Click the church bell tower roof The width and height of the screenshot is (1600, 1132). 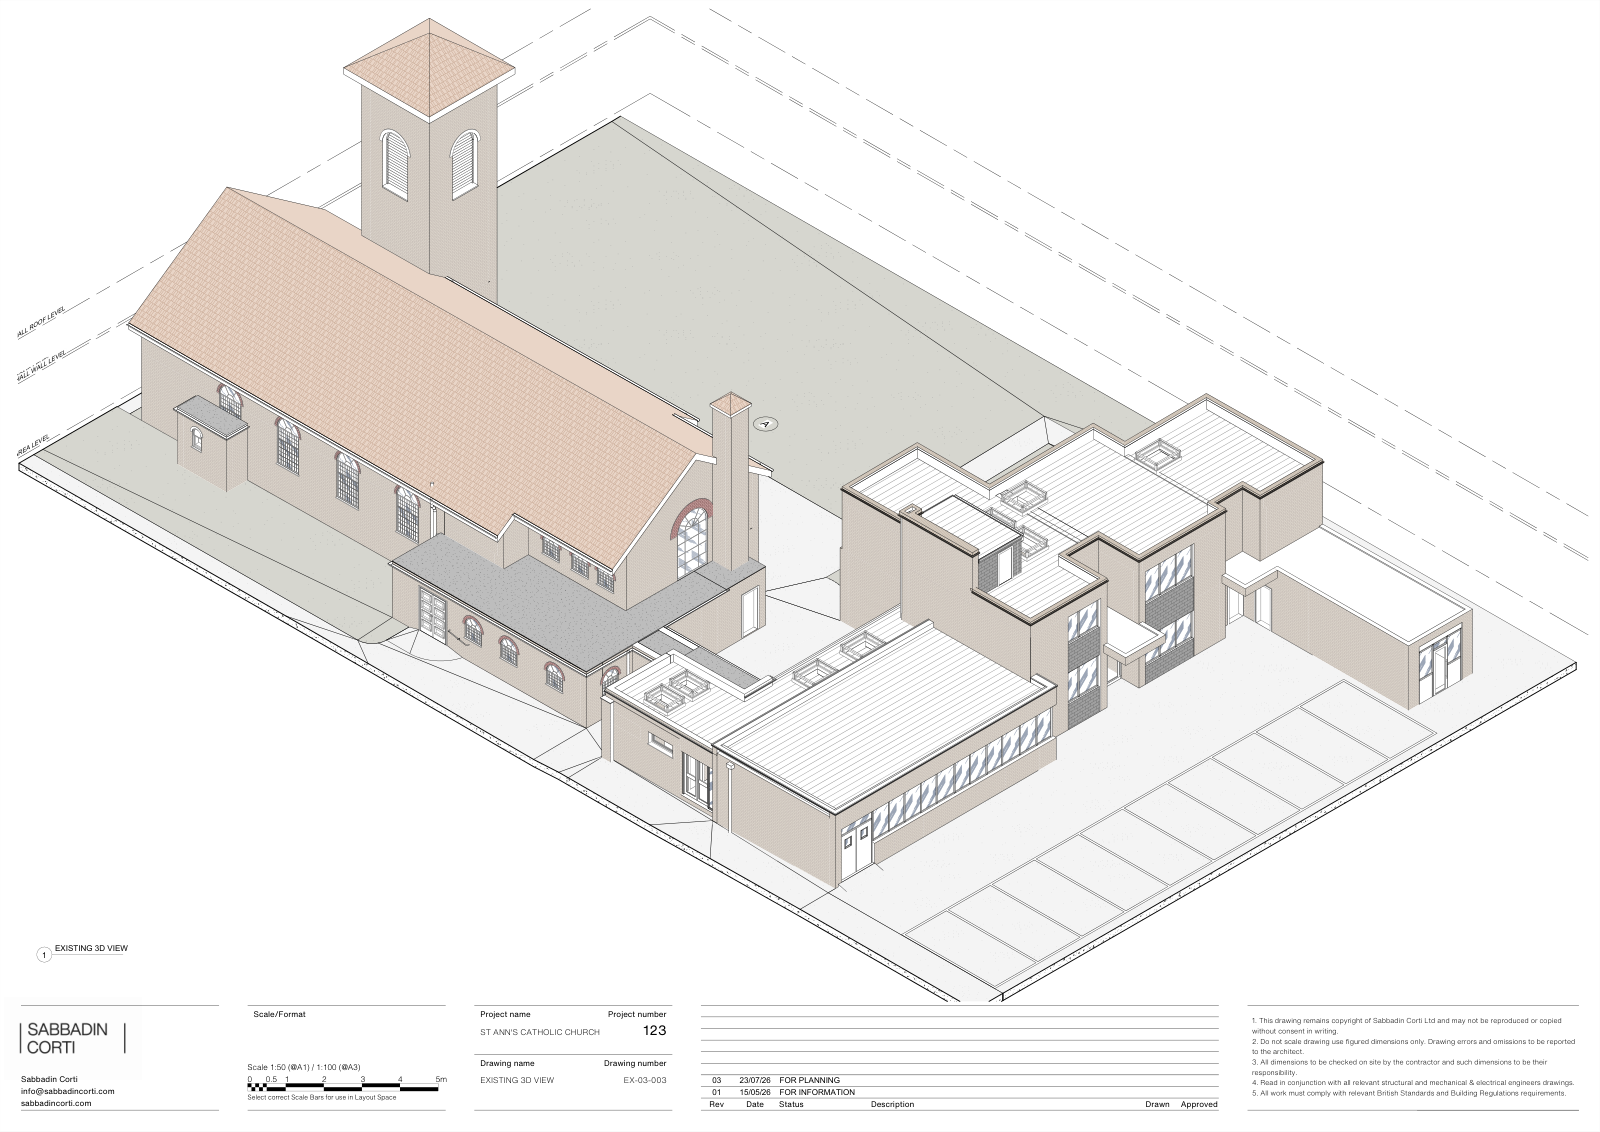point(430,70)
